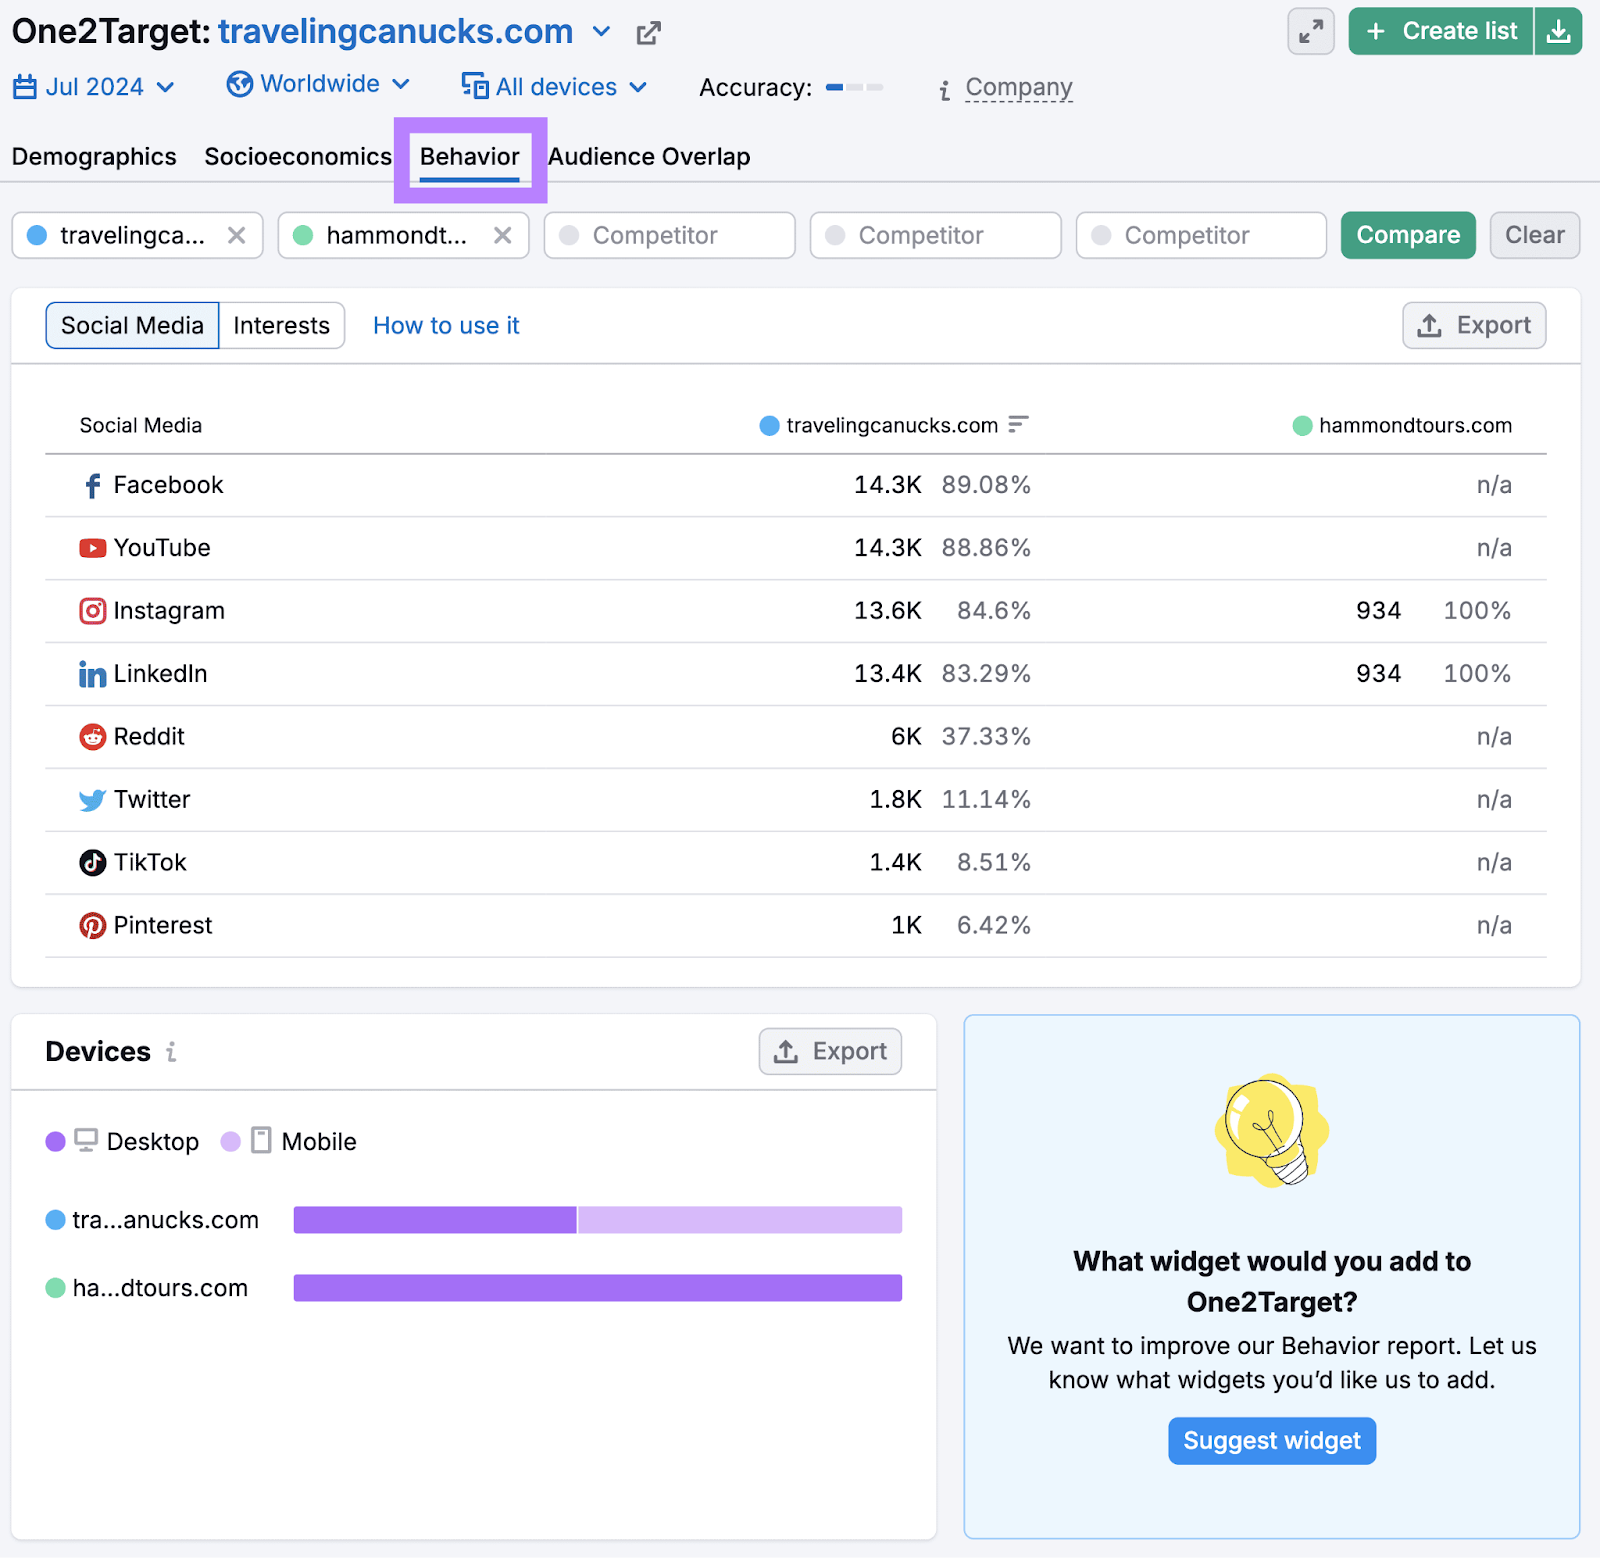The height and width of the screenshot is (1558, 1600).
Task: Export the Social Media table
Action: [x=1474, y=325]
